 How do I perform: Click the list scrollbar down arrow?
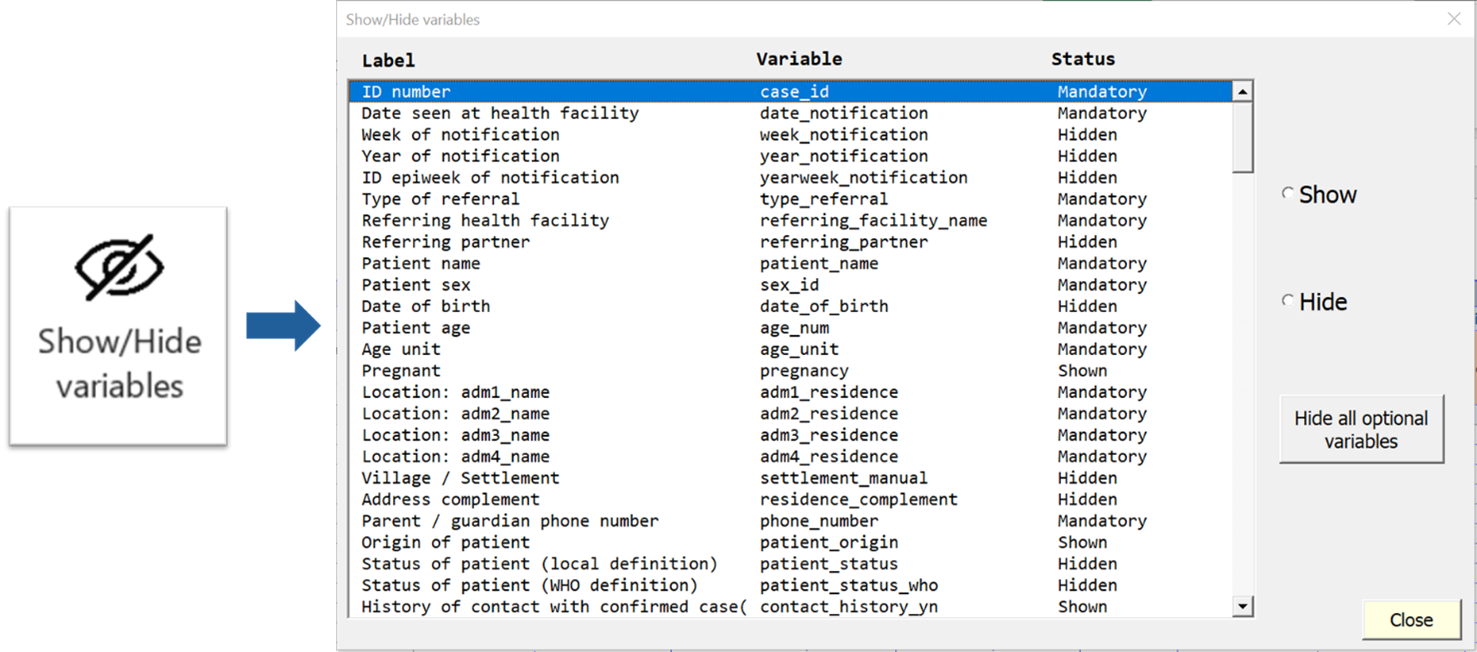(1242, 606)
